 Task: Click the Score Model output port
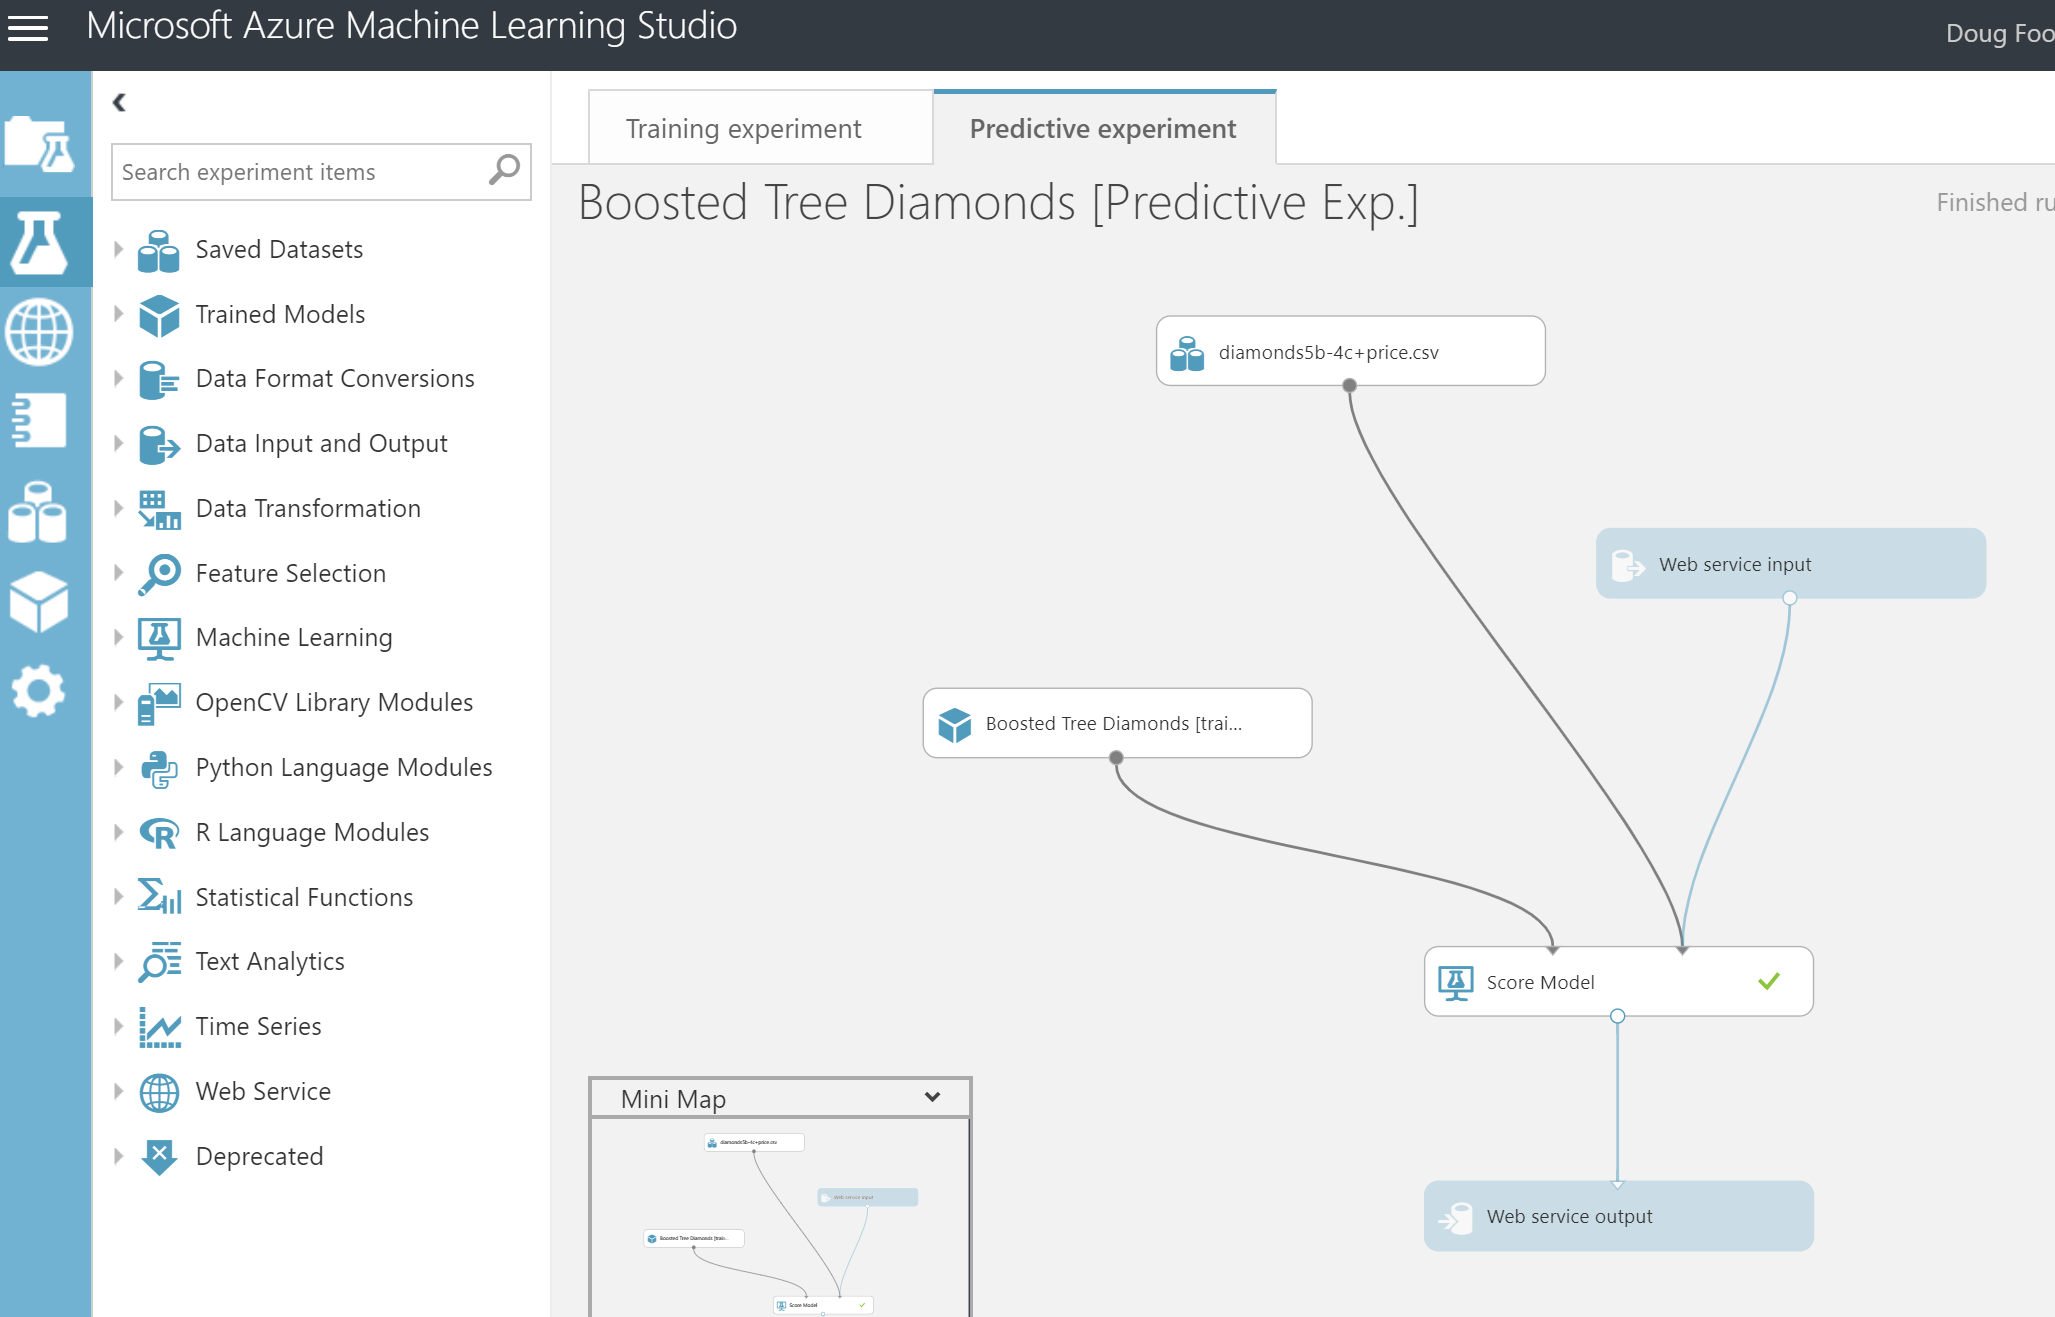(x=1617, y=1016)
